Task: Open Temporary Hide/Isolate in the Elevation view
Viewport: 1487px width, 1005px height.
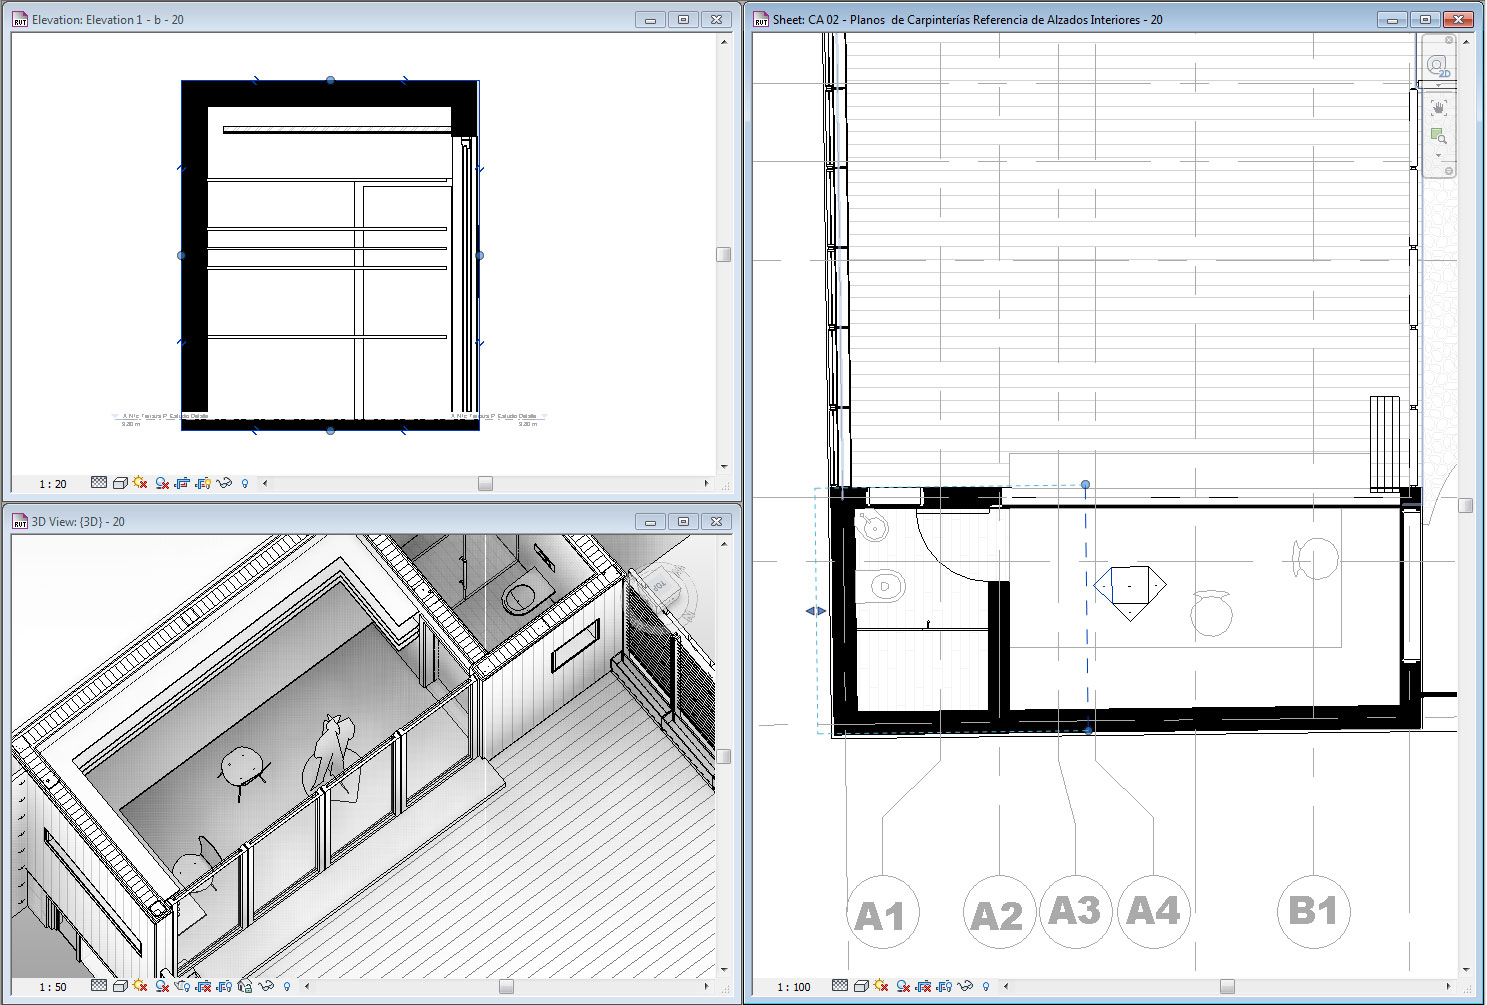Action: 224,483
